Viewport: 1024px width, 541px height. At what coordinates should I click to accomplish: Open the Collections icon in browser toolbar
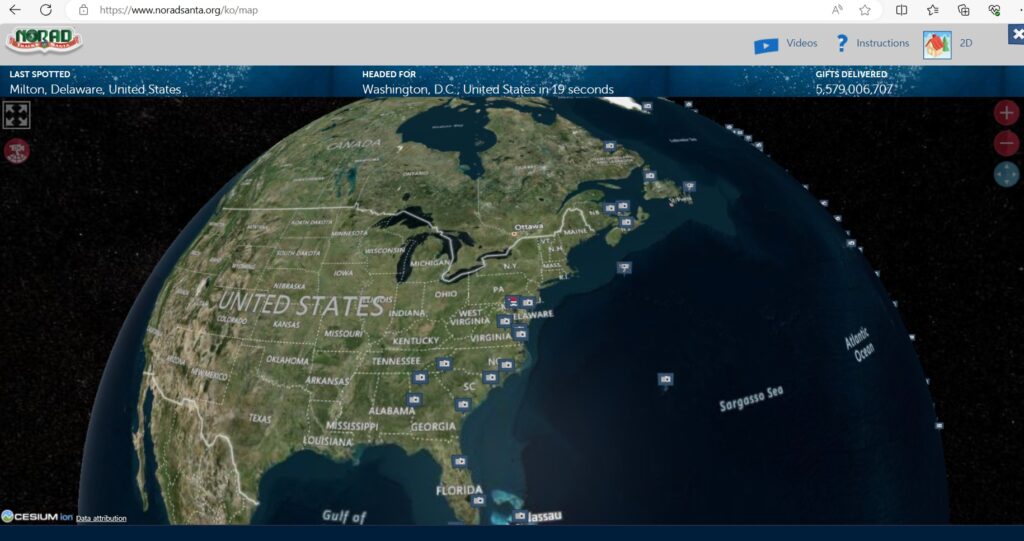pyautogui.click(x=963, y=10)
